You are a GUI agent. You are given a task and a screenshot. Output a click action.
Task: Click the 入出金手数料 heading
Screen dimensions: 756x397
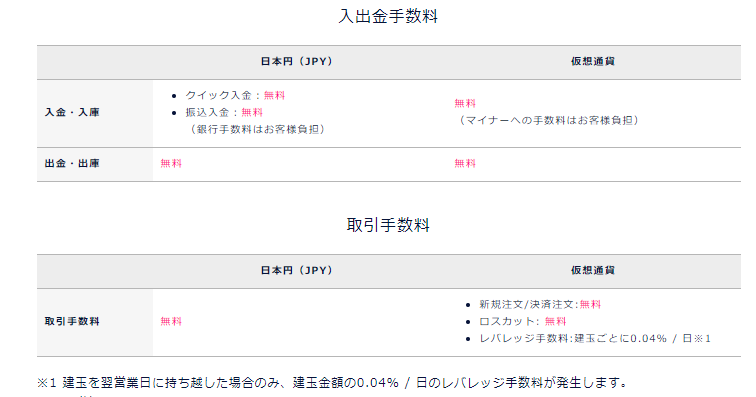(x=388, y=16)
